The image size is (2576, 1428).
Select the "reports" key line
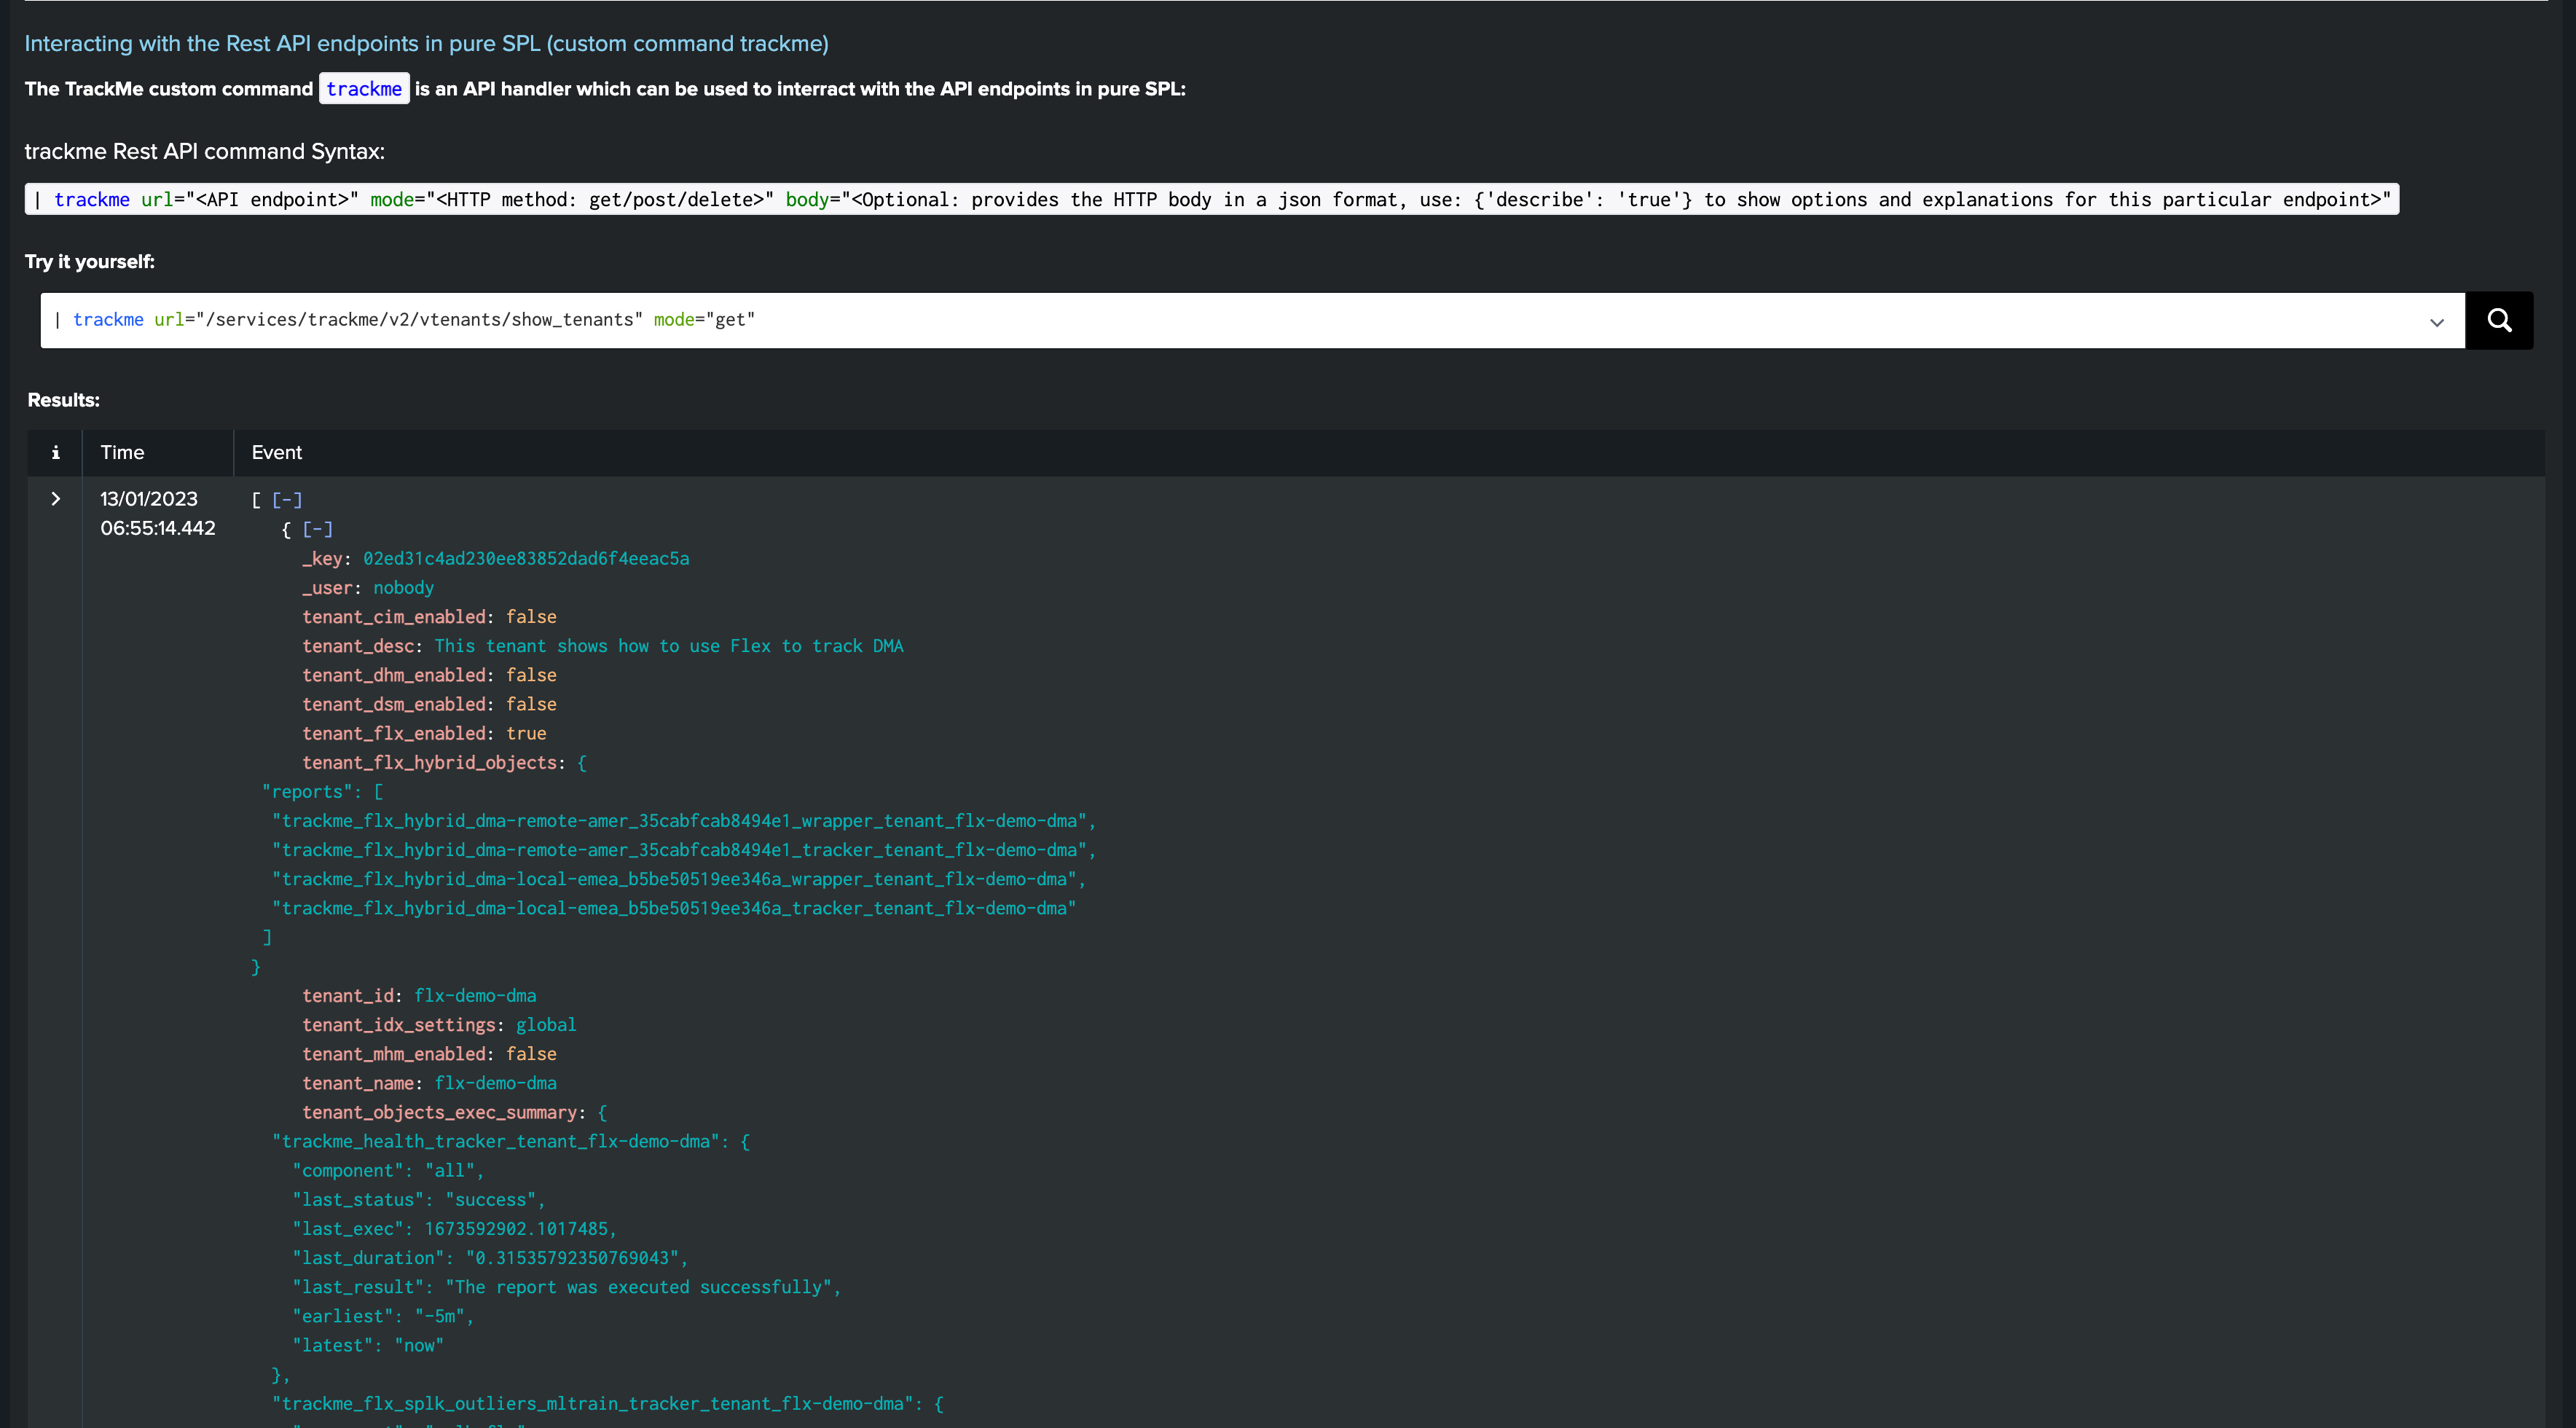click(322, 792)
